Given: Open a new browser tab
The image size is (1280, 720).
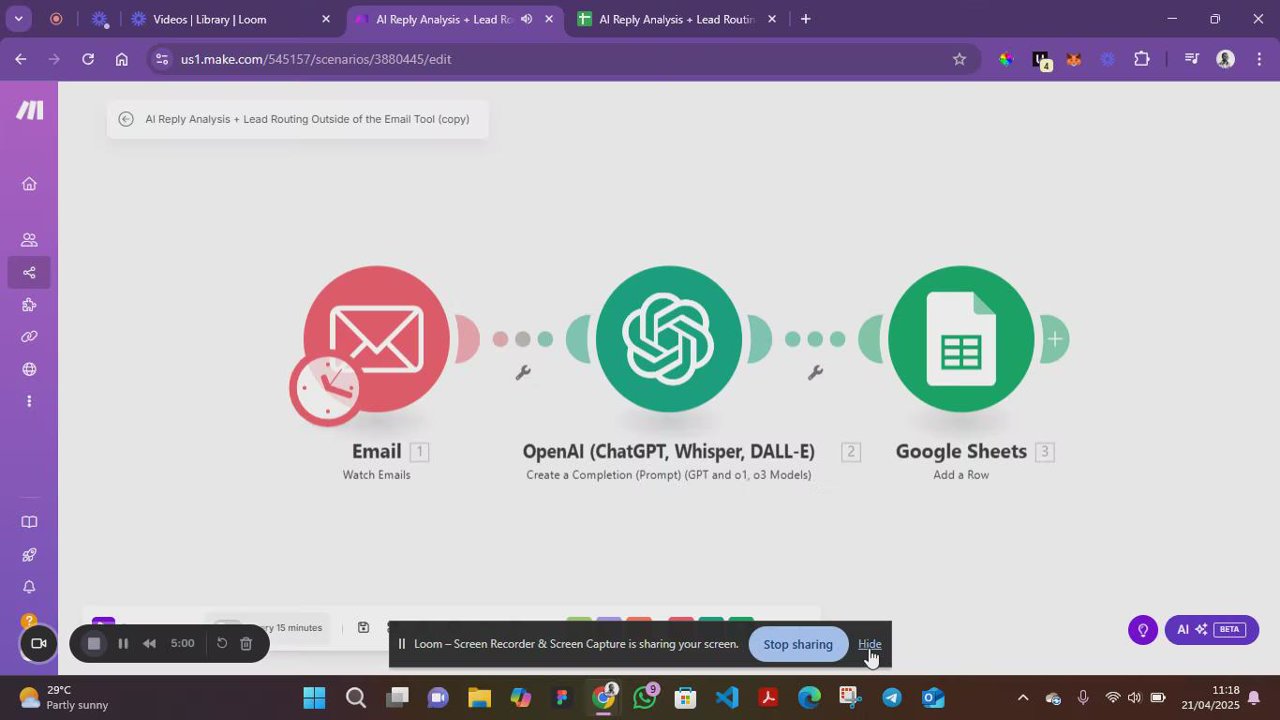Looking at the screenshot, I should 806,19.
